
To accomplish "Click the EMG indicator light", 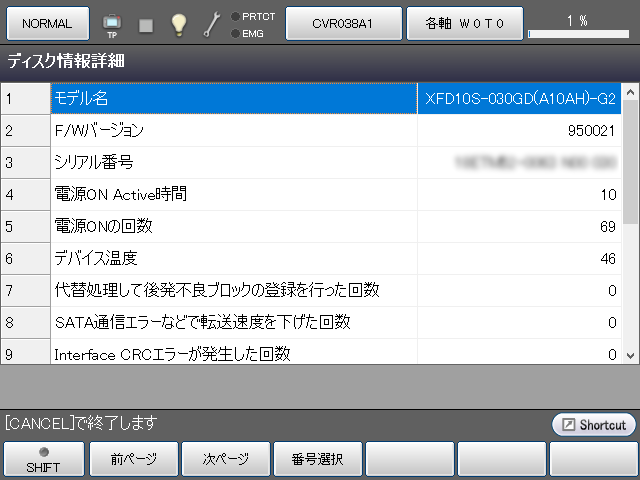I will click(x=234, y=33).
